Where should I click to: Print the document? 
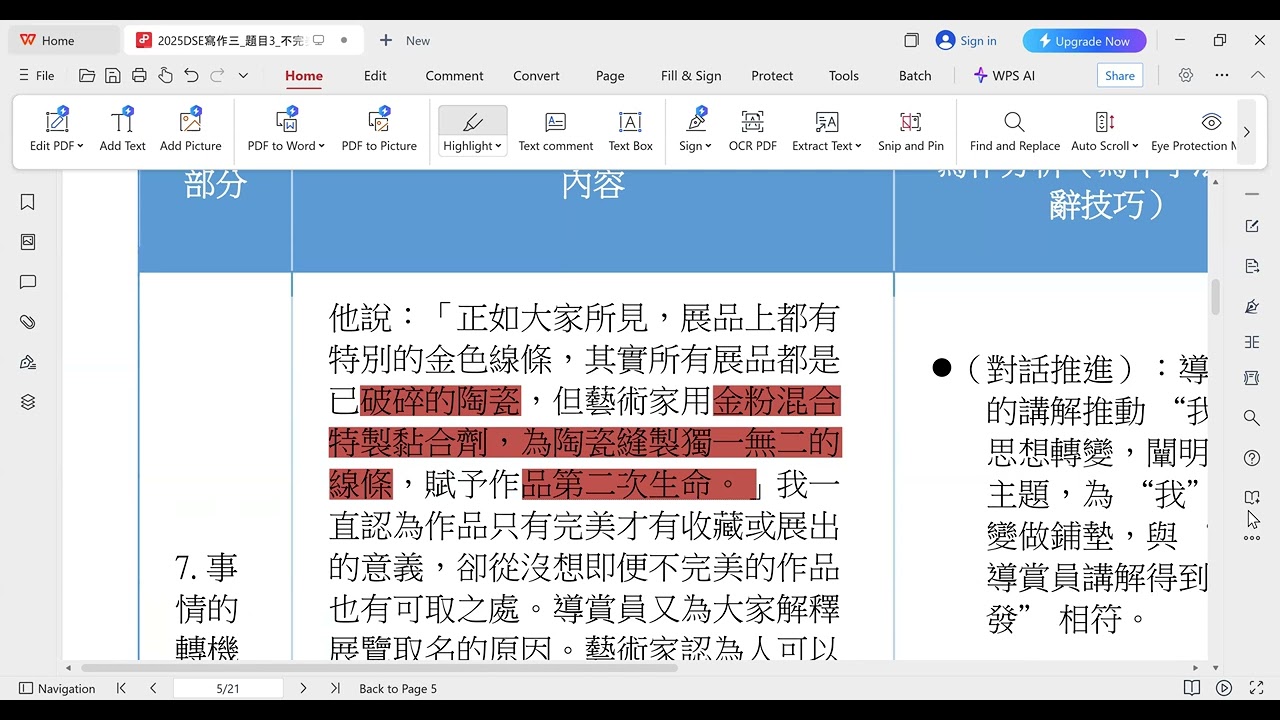click(139, 75)
